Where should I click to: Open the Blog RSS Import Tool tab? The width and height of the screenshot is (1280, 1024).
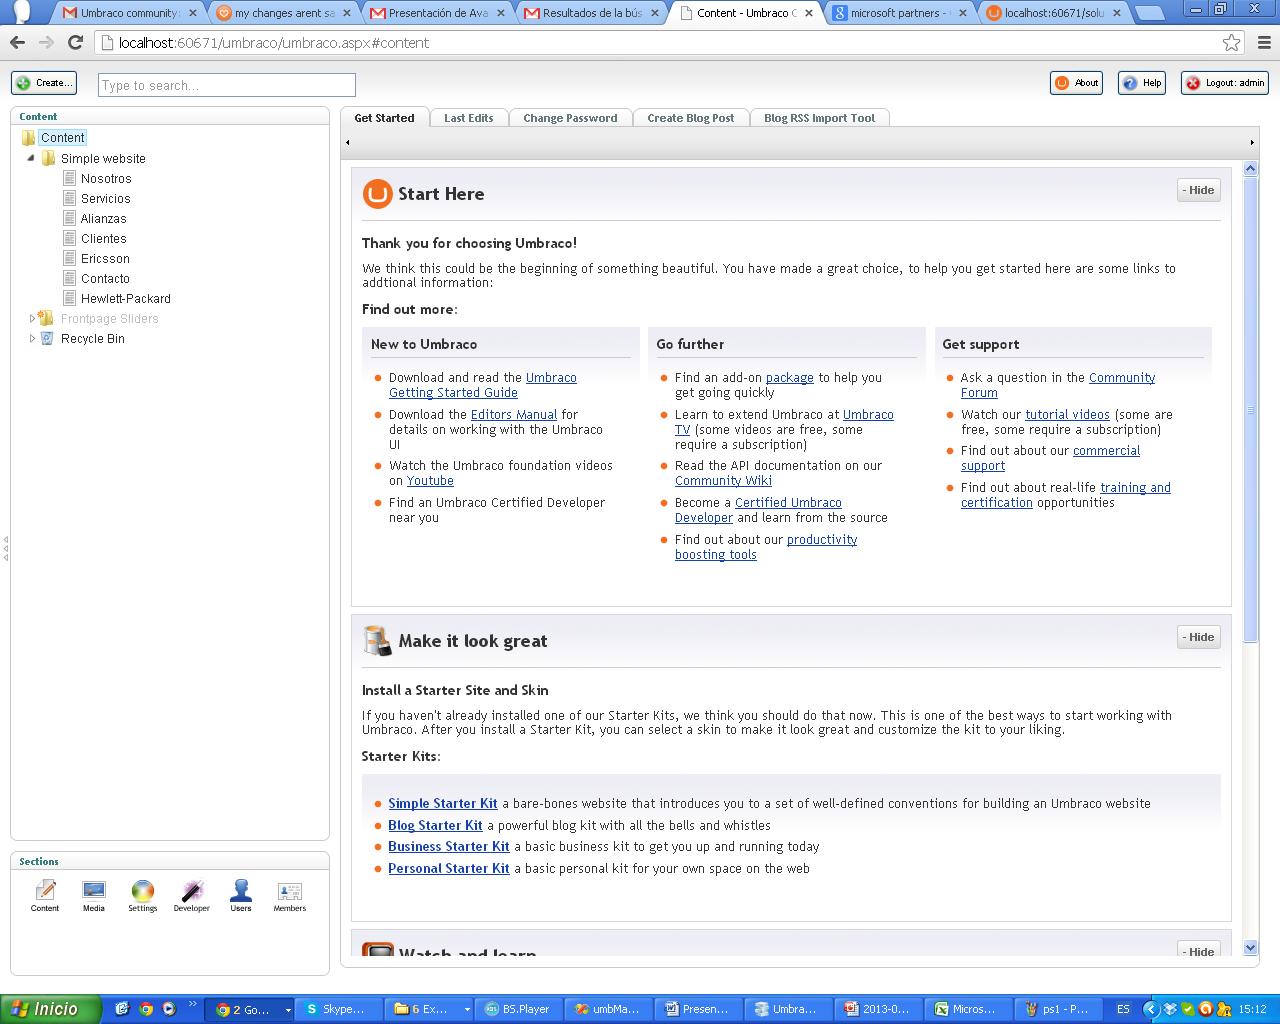(x=819, y=118)
